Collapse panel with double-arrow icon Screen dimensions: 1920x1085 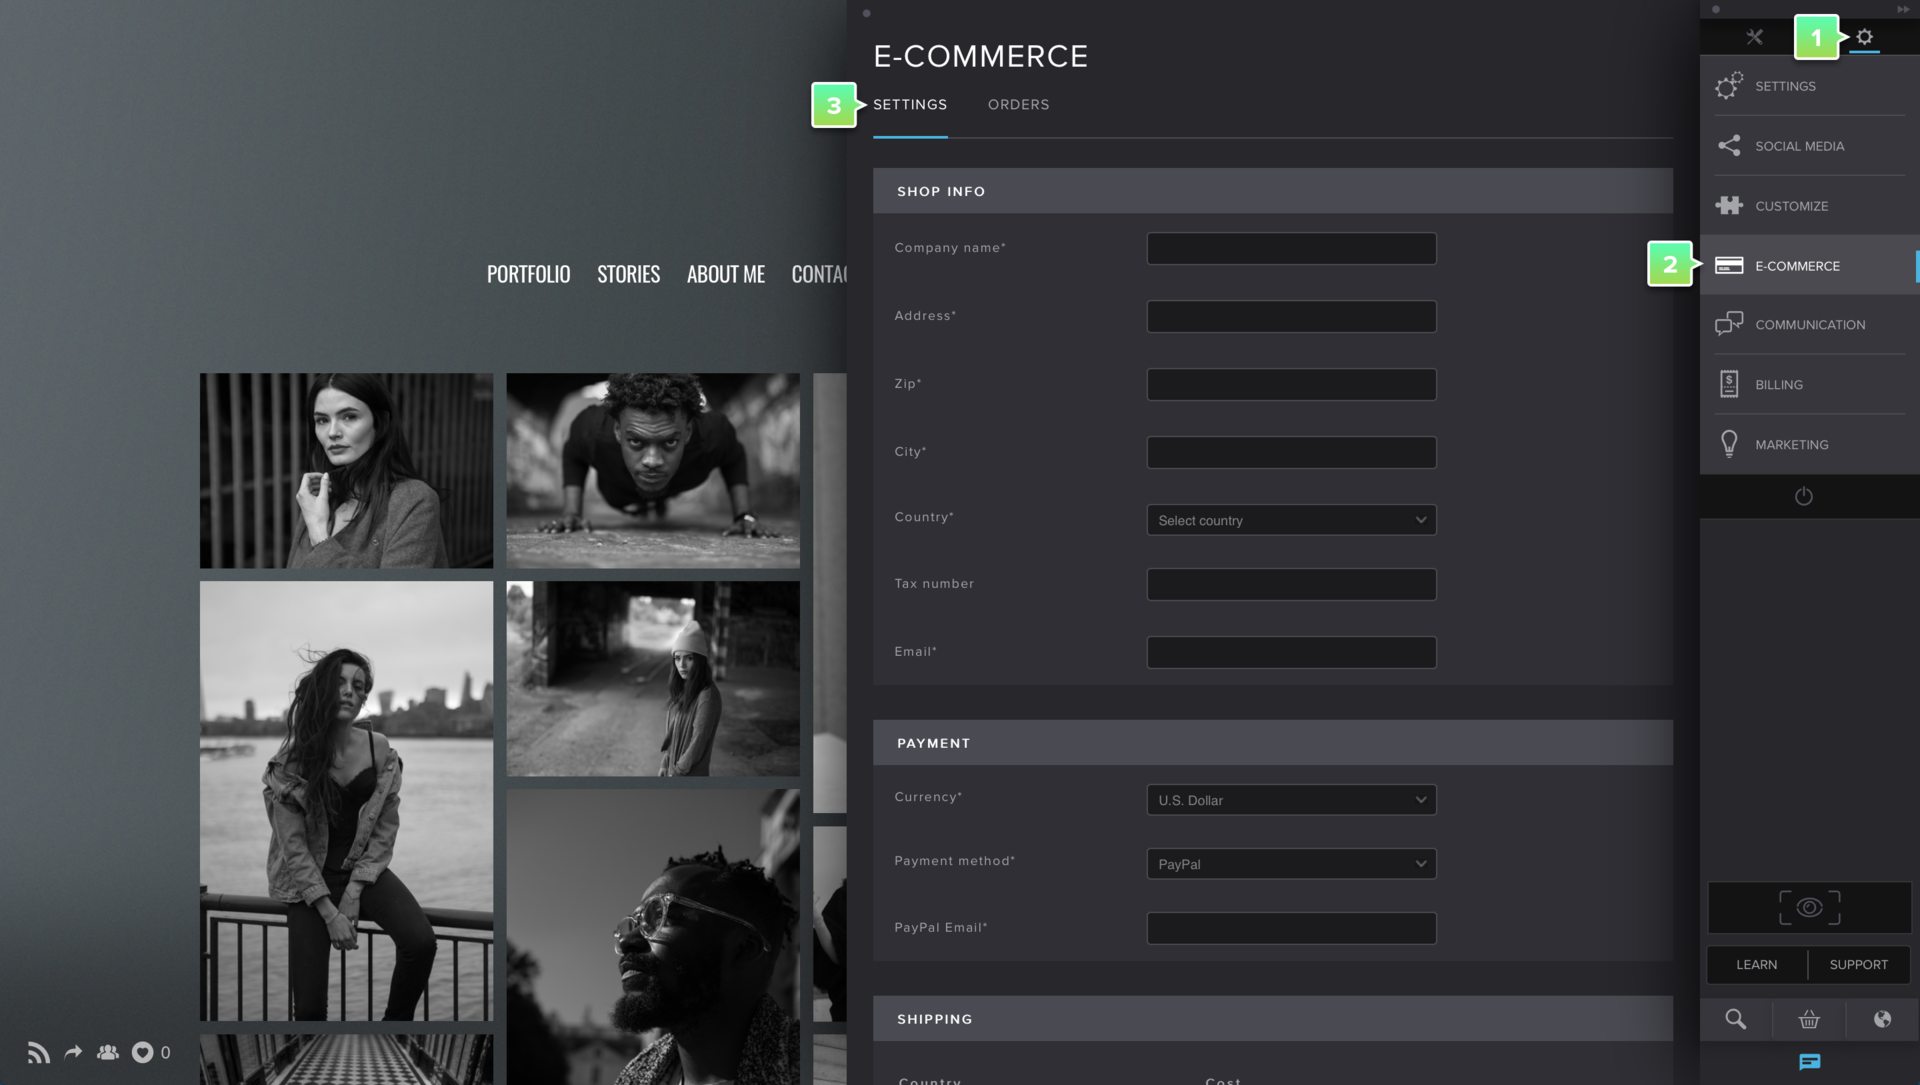click(1903, 9)
